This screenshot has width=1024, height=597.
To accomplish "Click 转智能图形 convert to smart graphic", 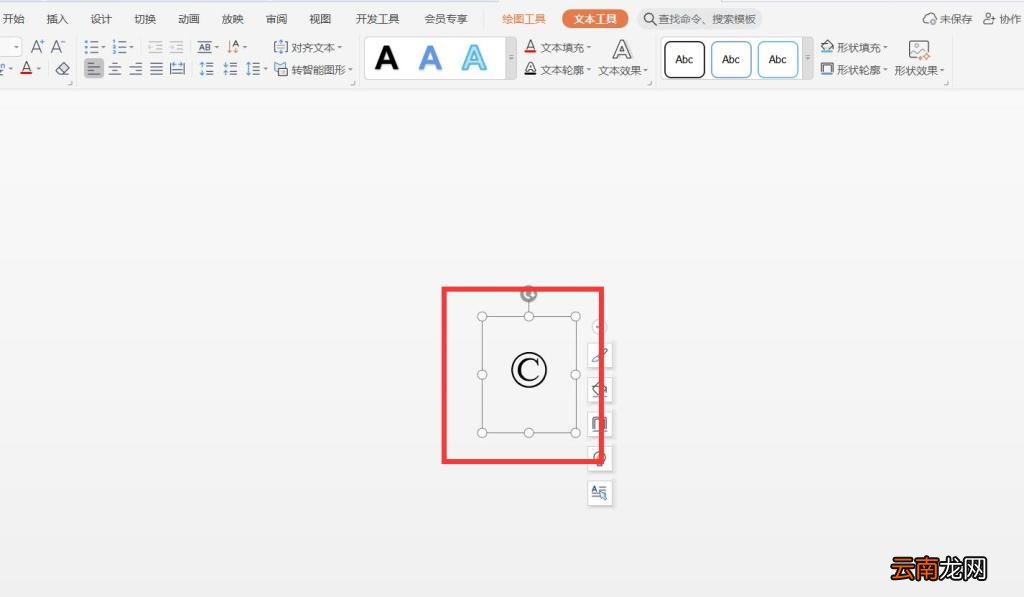I will (313, 69).
